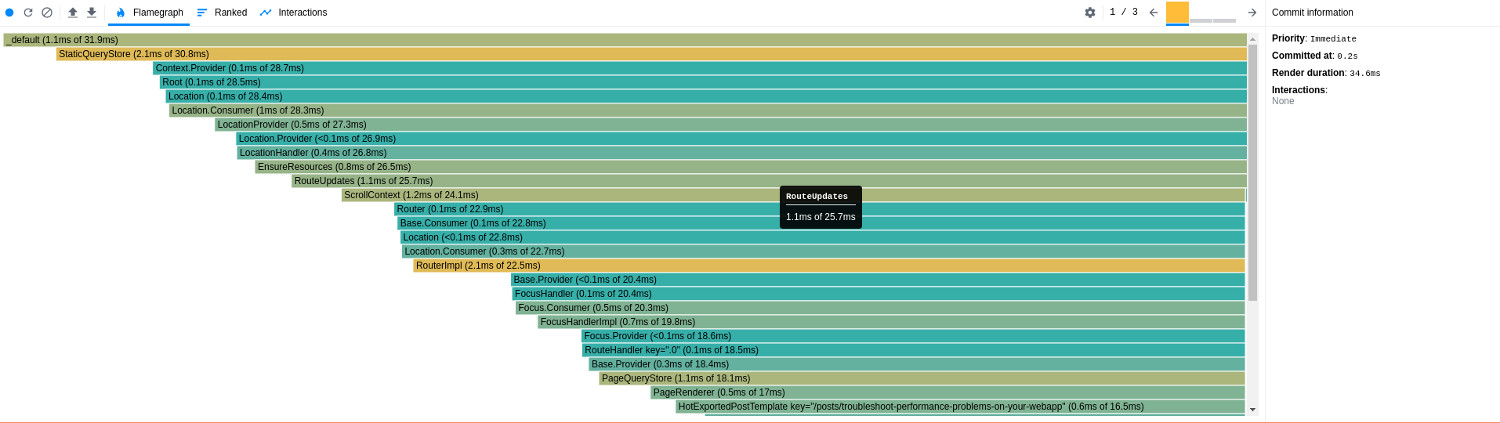Click the Priority Immediate text

point(1314,38)
